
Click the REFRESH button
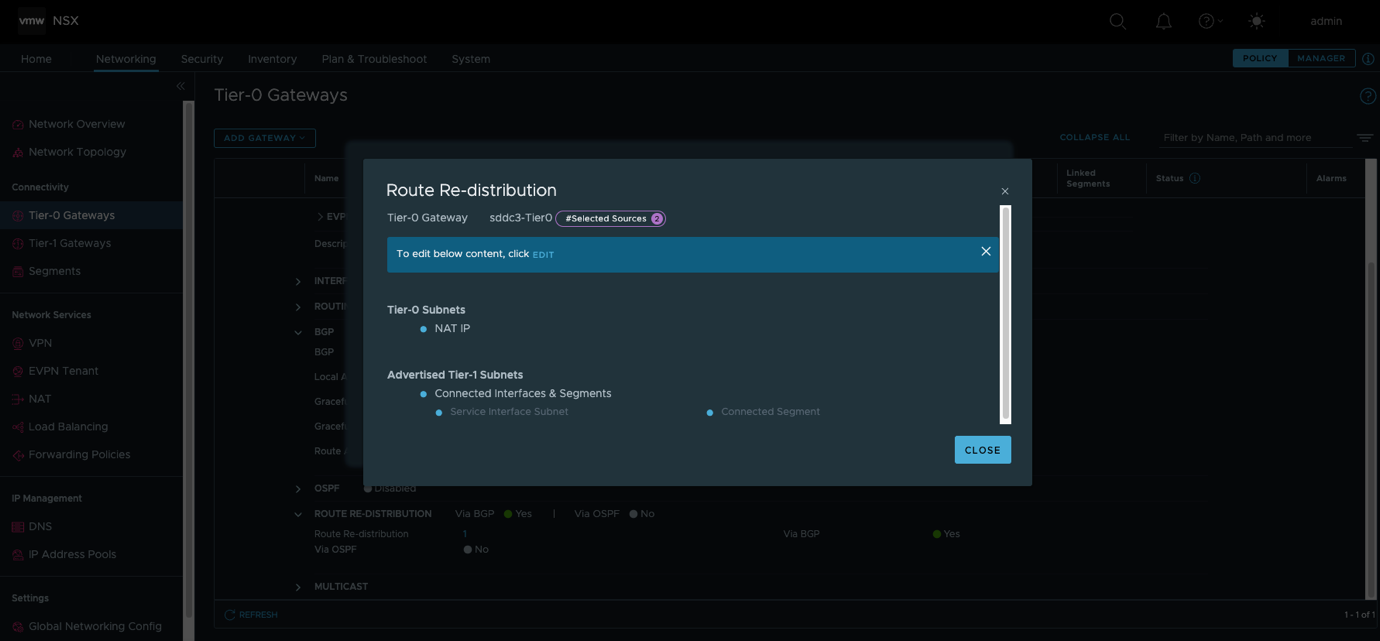point(251,615)
